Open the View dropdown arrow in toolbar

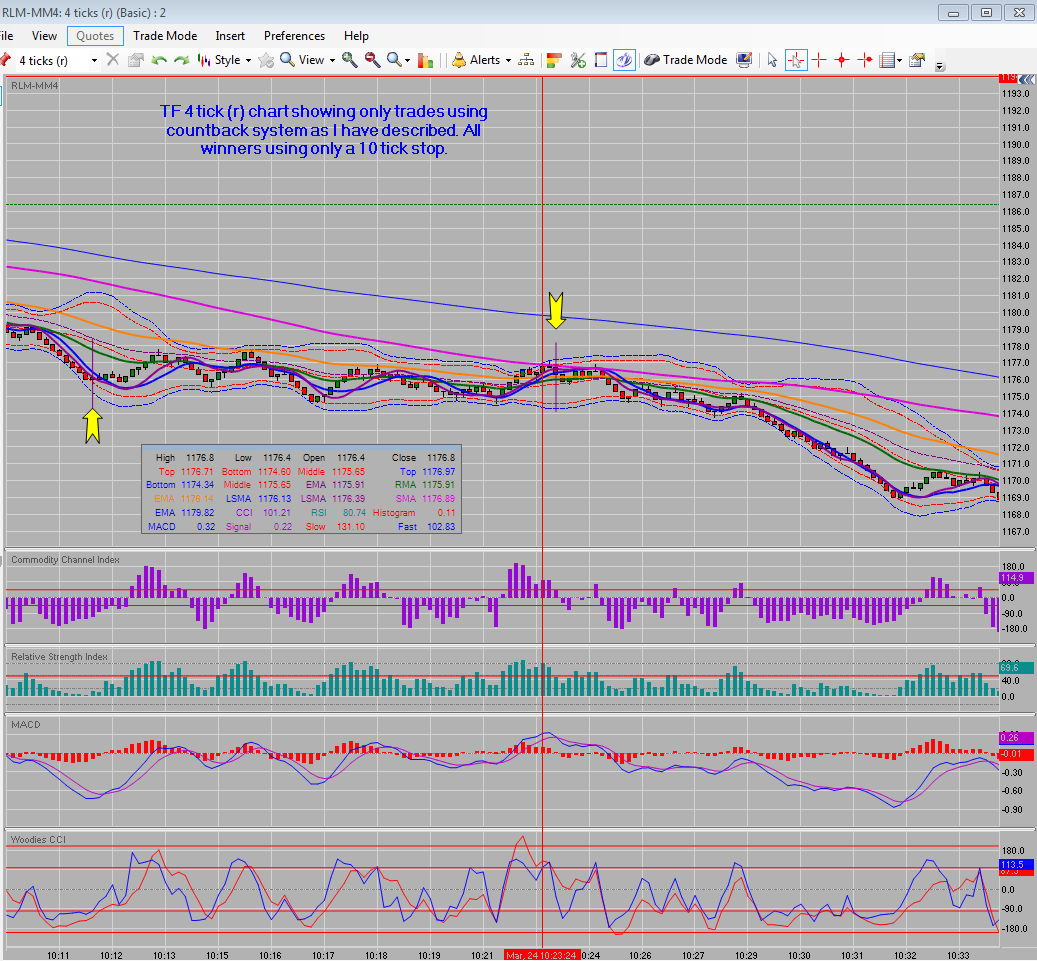(333, 60)
